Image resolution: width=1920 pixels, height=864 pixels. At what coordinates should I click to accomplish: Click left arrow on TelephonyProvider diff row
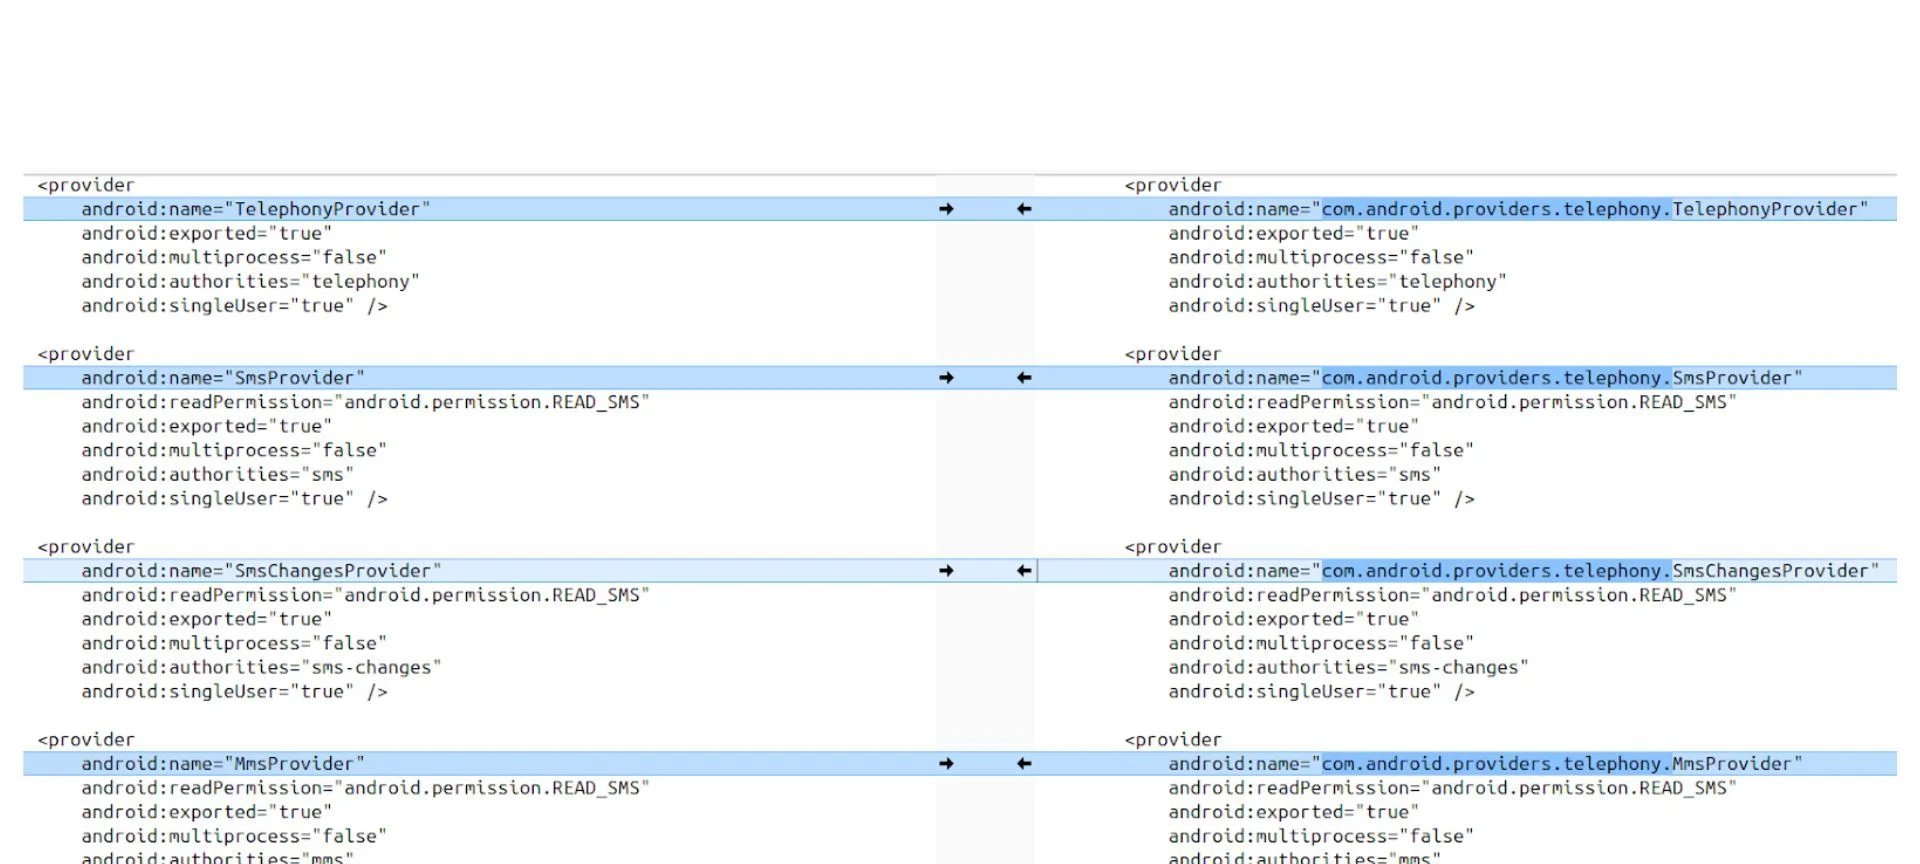click(x=1024, y=209)
